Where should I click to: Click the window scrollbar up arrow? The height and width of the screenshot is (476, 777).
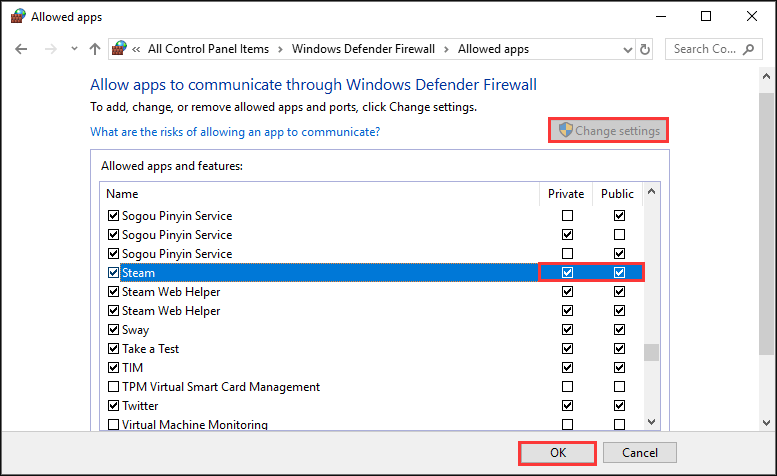pyautogui.click(x=766, y=76)
